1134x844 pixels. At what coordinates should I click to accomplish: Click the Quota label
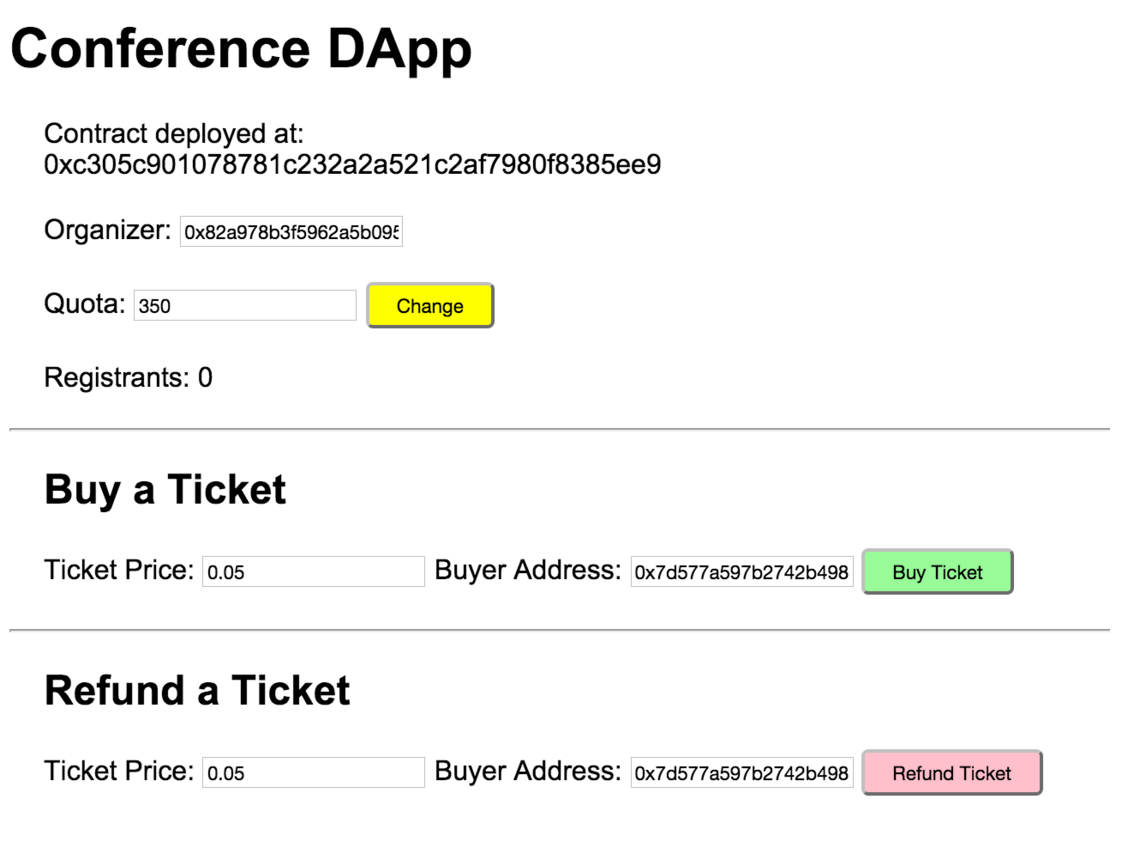coord(85,304)
